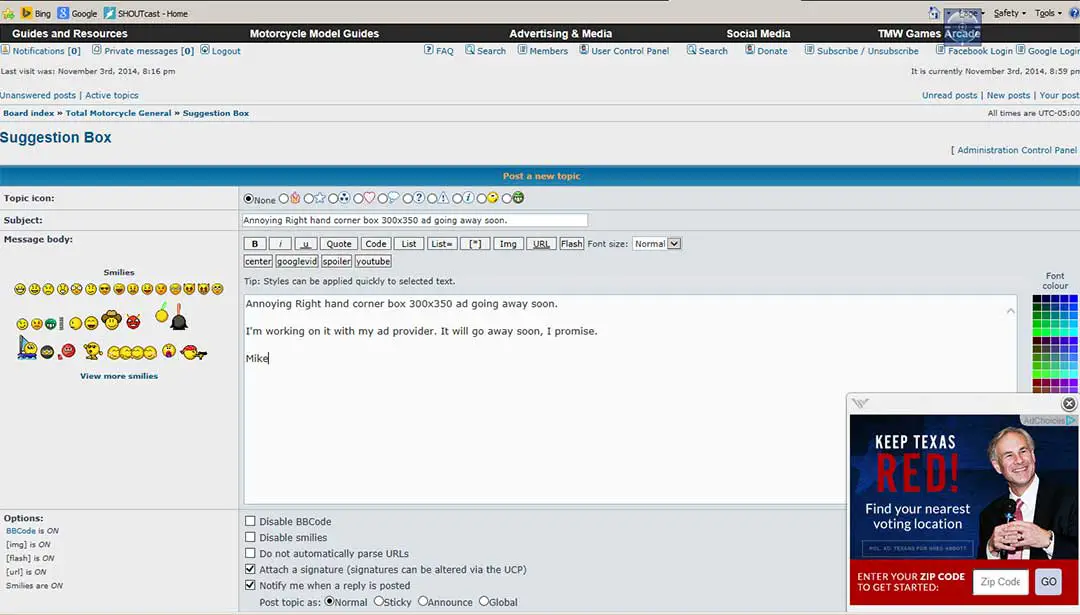
Task: Check the Disable smilies checkbox
Action: click(x=250, y=537)
